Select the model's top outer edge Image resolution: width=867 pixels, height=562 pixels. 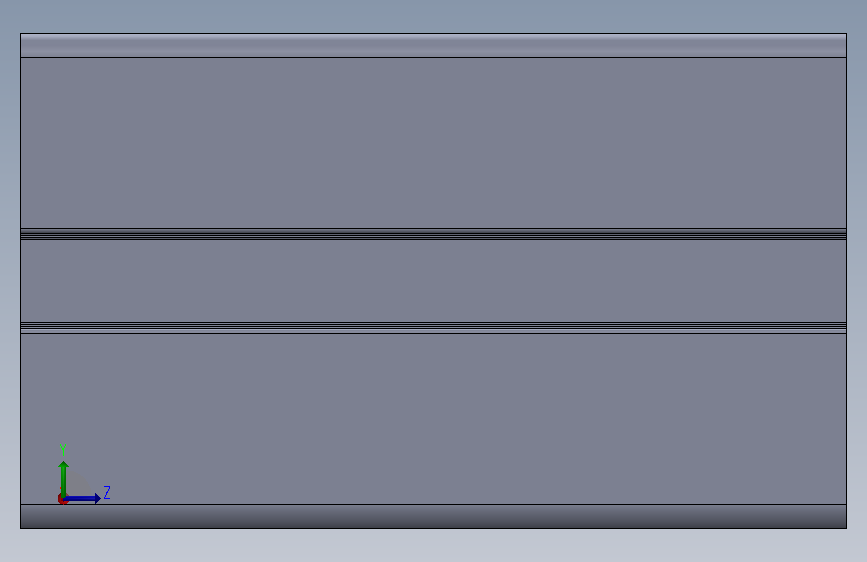click(x=434, y=34)
